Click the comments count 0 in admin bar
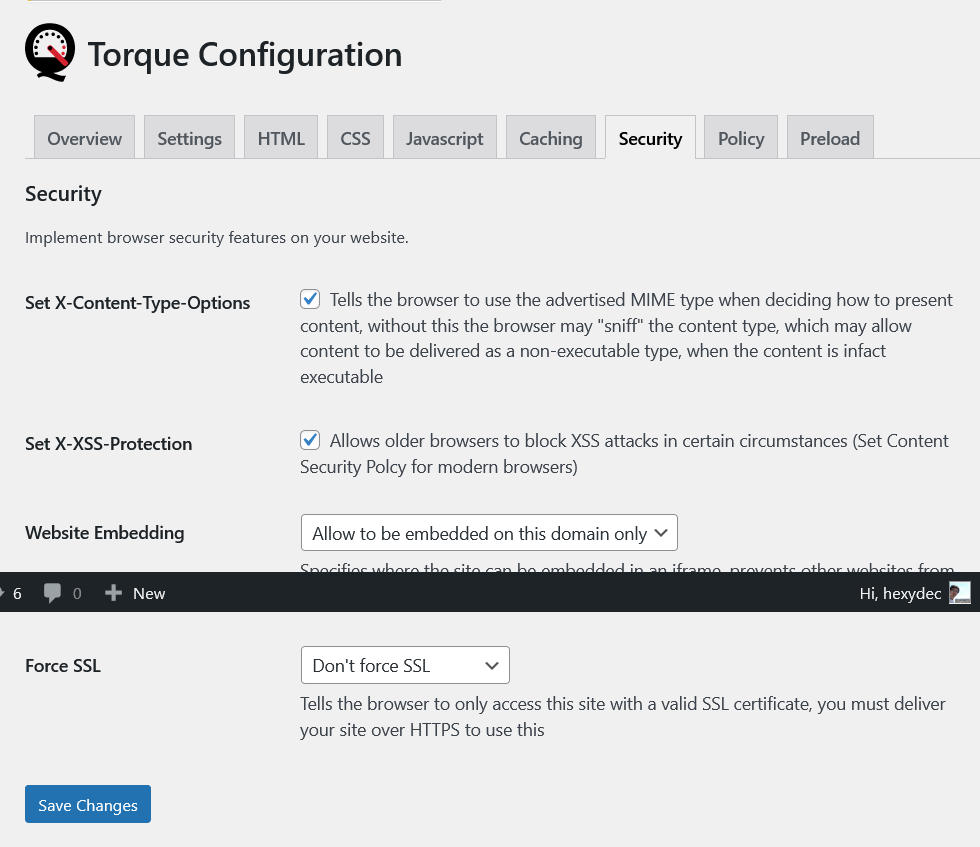This screenshot has width=980, height=847. coord(77,593)
